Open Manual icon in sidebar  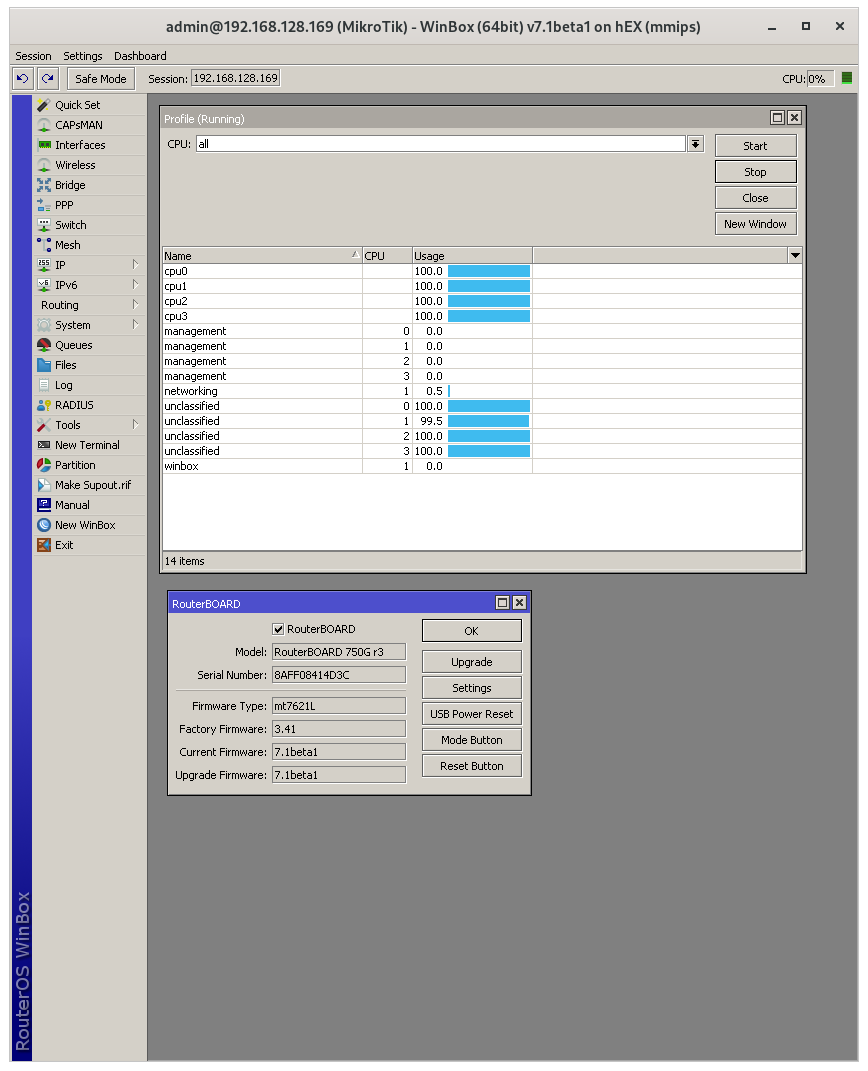click(44, 505)
